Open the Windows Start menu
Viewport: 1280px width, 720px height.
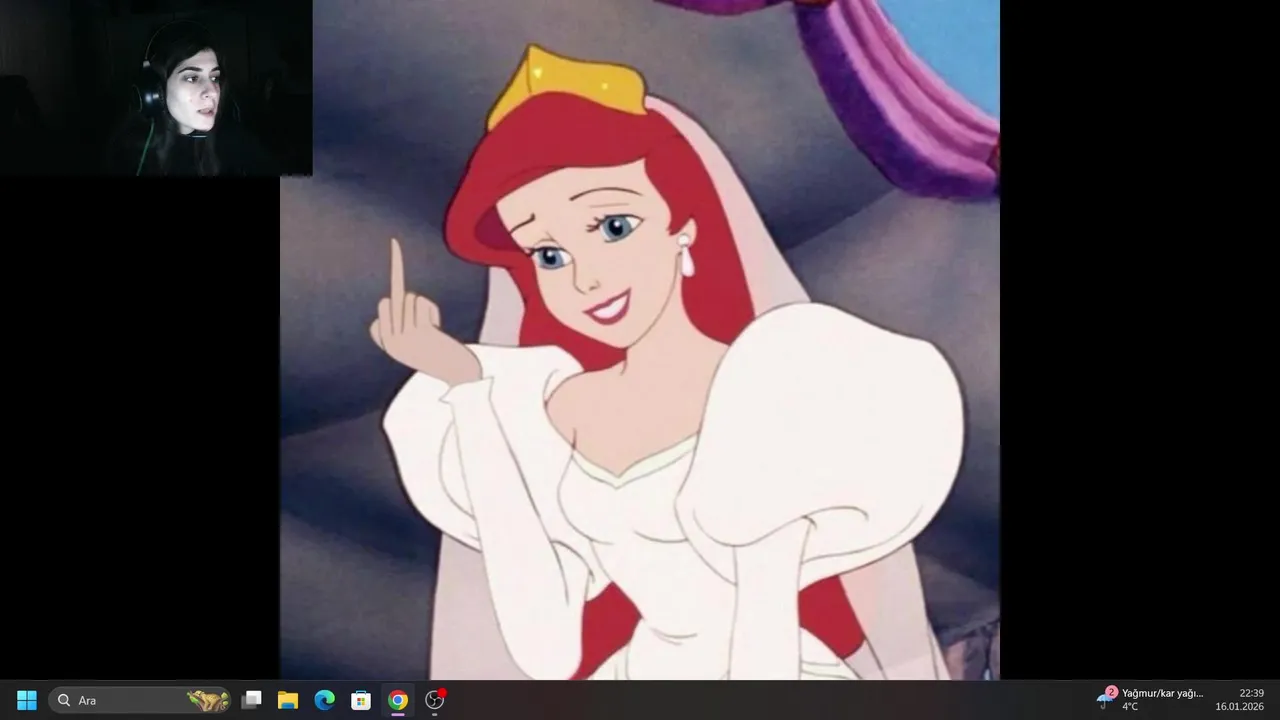27,700
